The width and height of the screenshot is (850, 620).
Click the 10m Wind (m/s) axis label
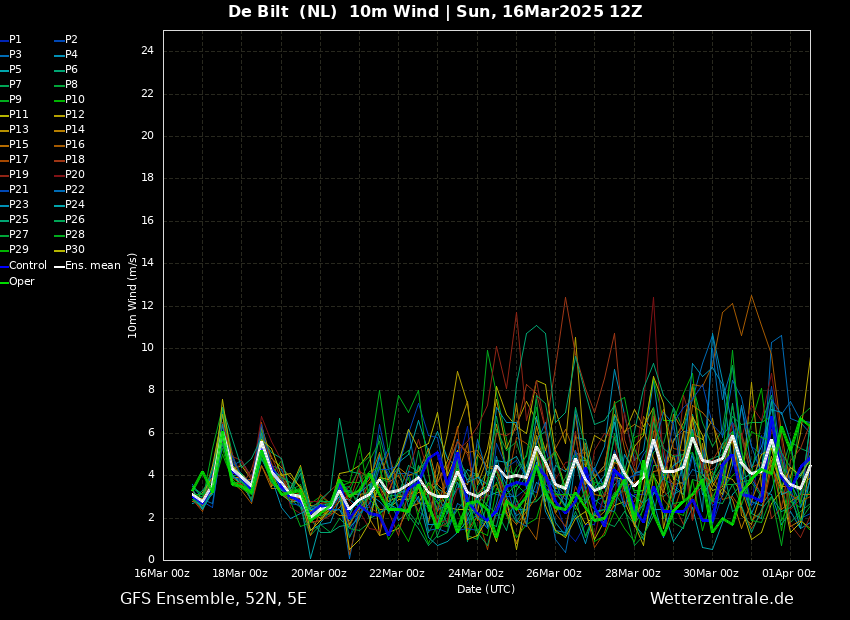point(133,295)
